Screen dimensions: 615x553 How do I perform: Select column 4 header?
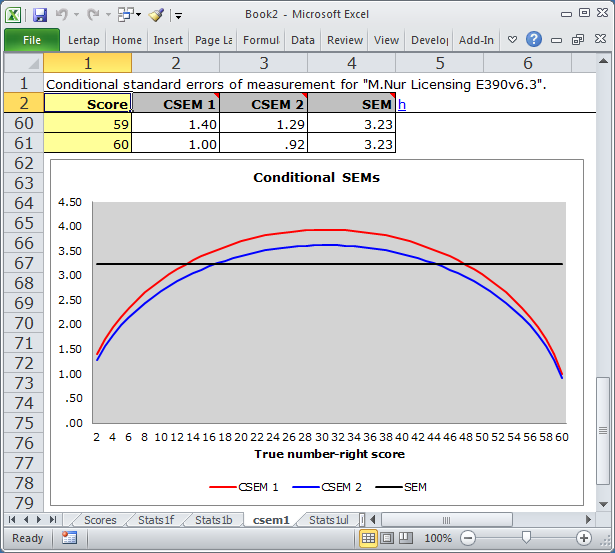pyautogui.click(x=351, y=63)
